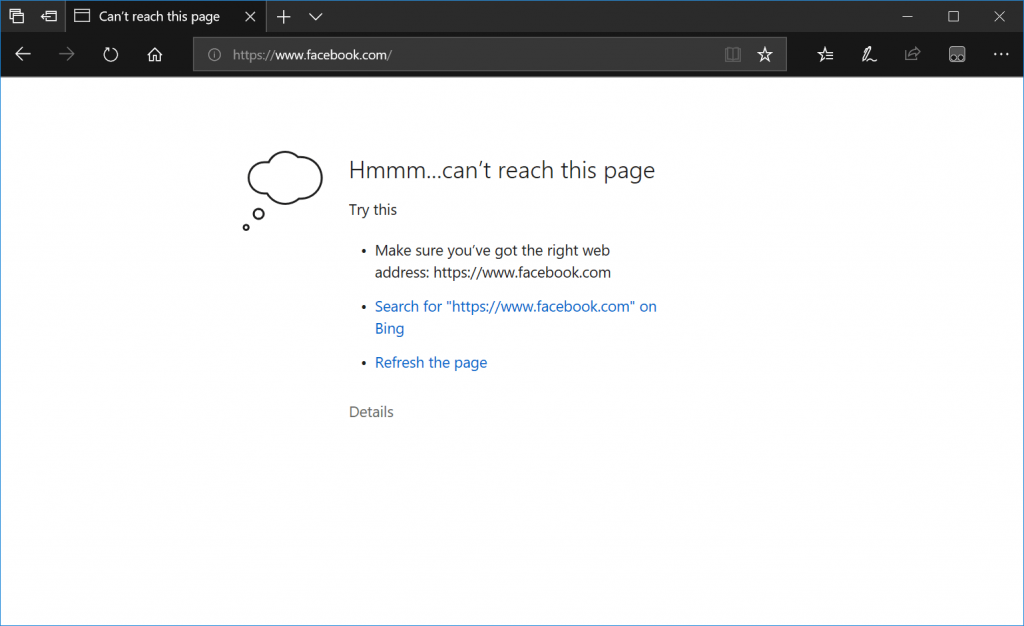1024x626 pixels.
Task: Click "Hmmm…can't reach this page" heading
Action: (502, 170)
